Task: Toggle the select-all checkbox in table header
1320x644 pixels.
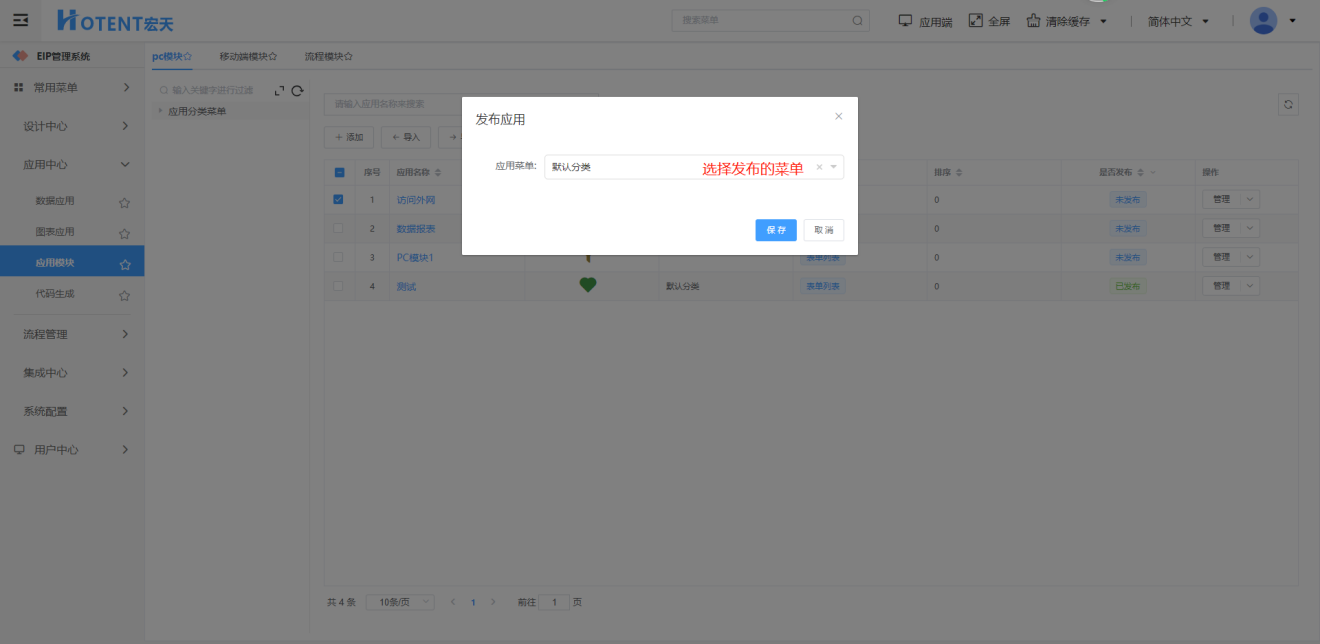Action: [339, 172]
